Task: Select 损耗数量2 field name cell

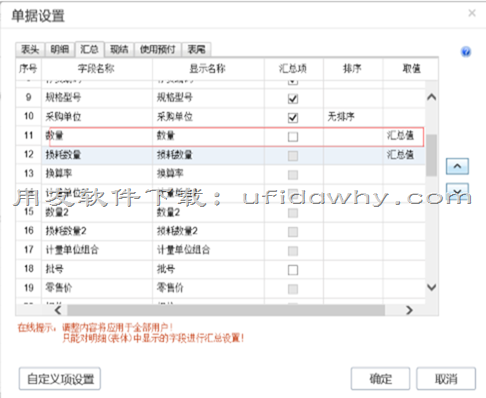Action: pyautogui.click(x=97, y=231)
